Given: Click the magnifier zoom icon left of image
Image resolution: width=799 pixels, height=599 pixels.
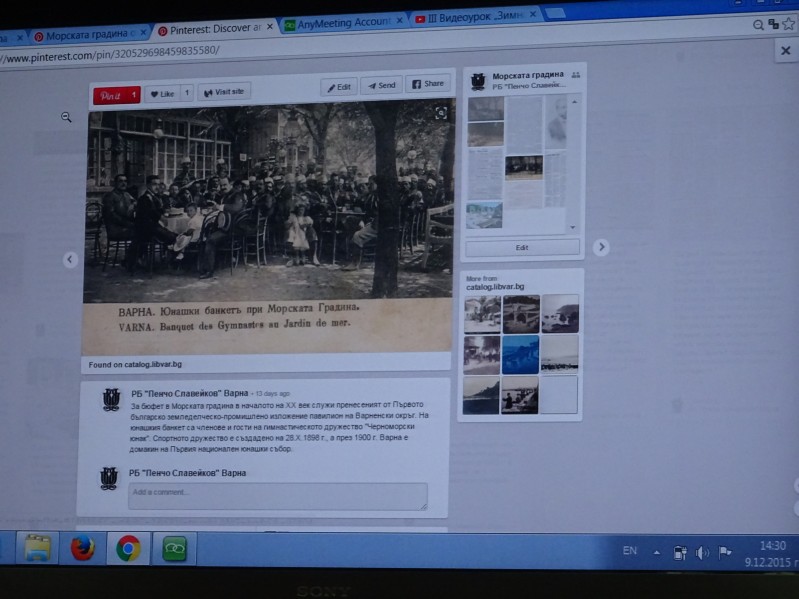Looking at the screenshot, I should [x=67, y=117].
